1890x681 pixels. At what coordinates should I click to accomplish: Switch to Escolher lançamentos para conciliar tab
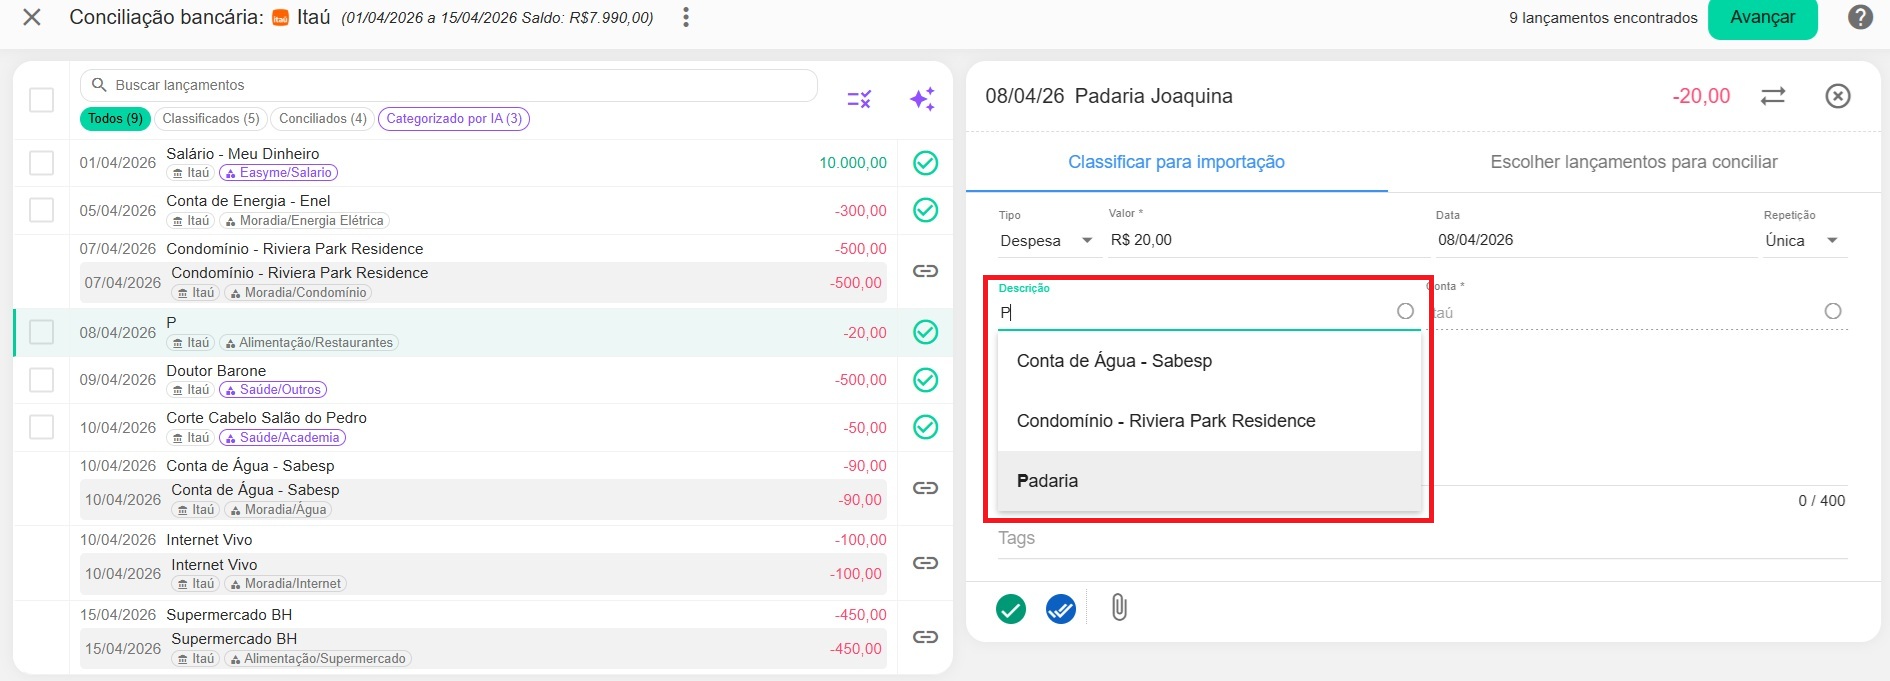1633,162
